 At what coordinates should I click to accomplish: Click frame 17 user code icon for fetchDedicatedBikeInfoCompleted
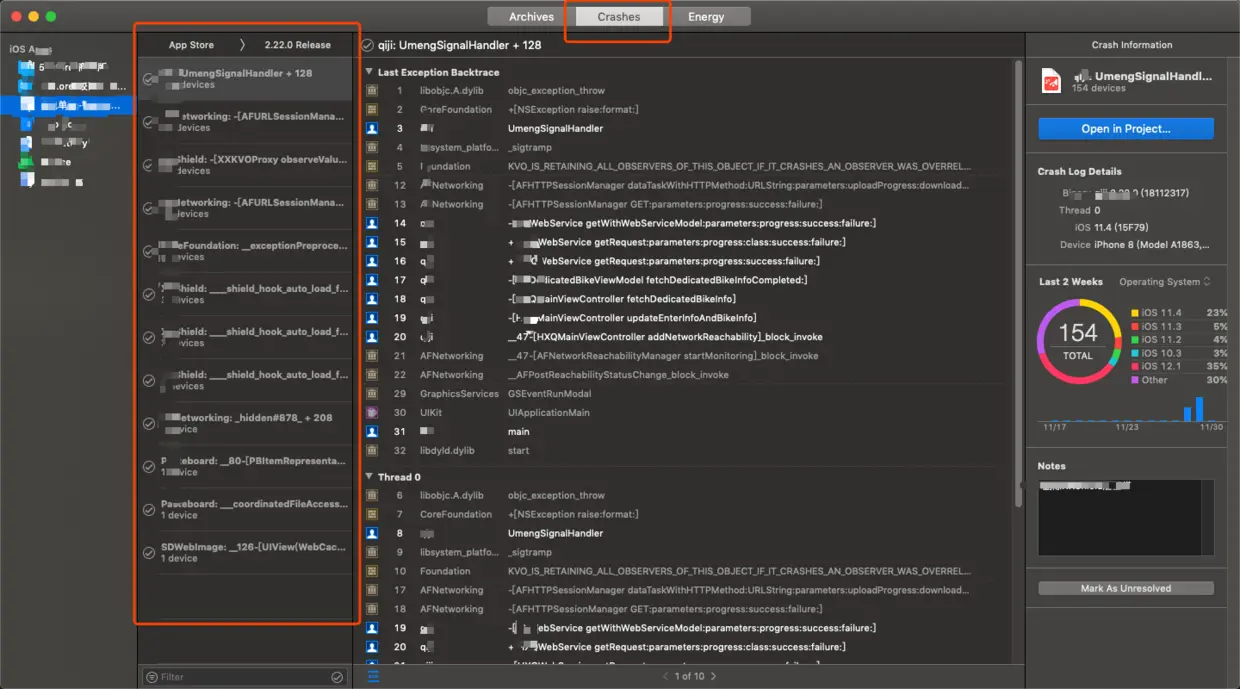click(x=372, y=281)
